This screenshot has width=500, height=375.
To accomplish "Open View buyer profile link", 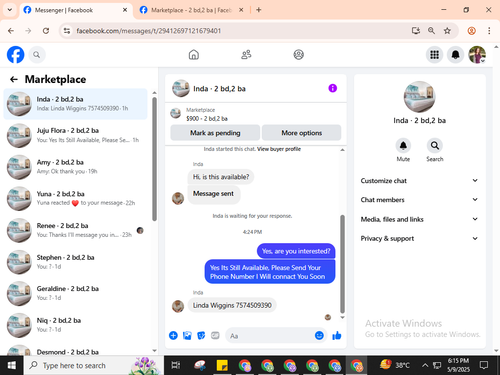I will [x=279, y=149].
